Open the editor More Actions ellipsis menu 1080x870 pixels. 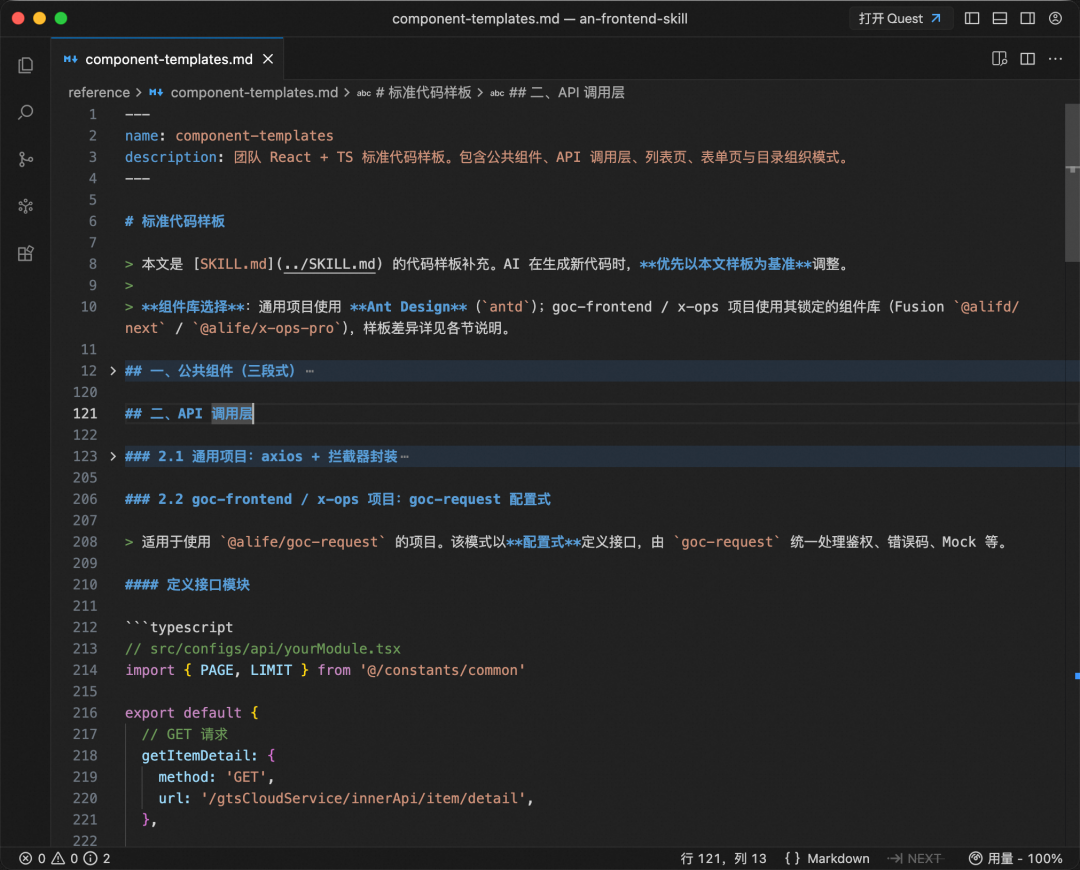coord(1055,59)
